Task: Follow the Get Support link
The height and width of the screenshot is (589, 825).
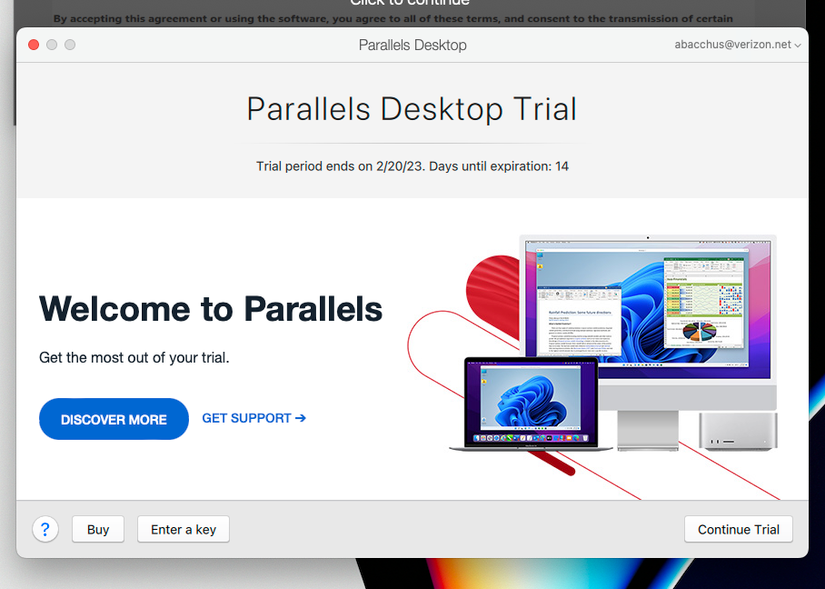Action: pos(254,418)
